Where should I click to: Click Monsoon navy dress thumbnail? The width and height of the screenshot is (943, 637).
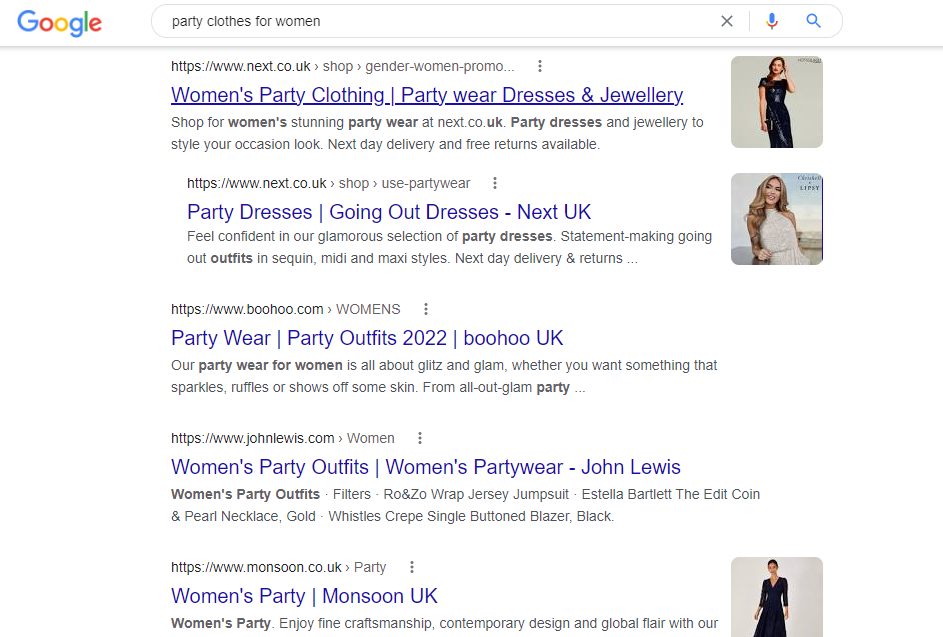tap(776, 597)
